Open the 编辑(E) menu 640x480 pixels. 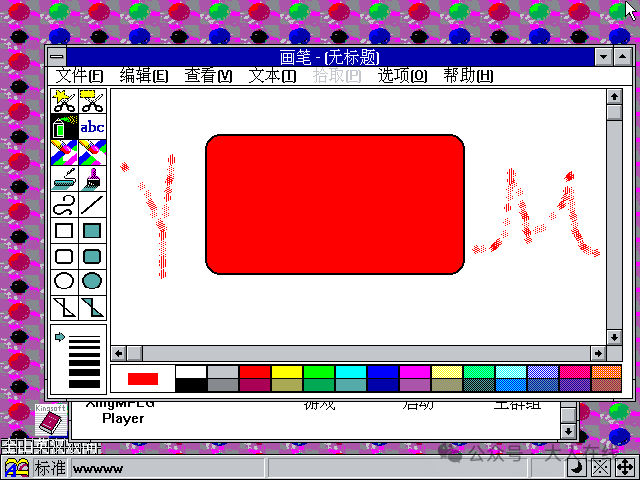coord(144,76)
